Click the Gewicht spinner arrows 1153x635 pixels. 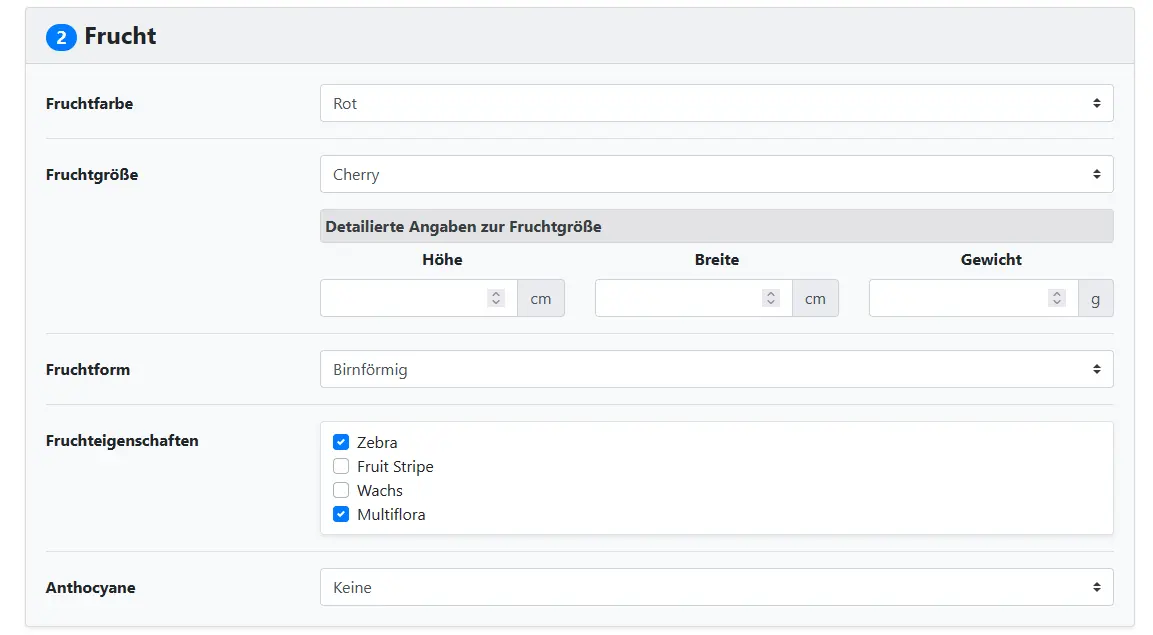(1056, 298)
